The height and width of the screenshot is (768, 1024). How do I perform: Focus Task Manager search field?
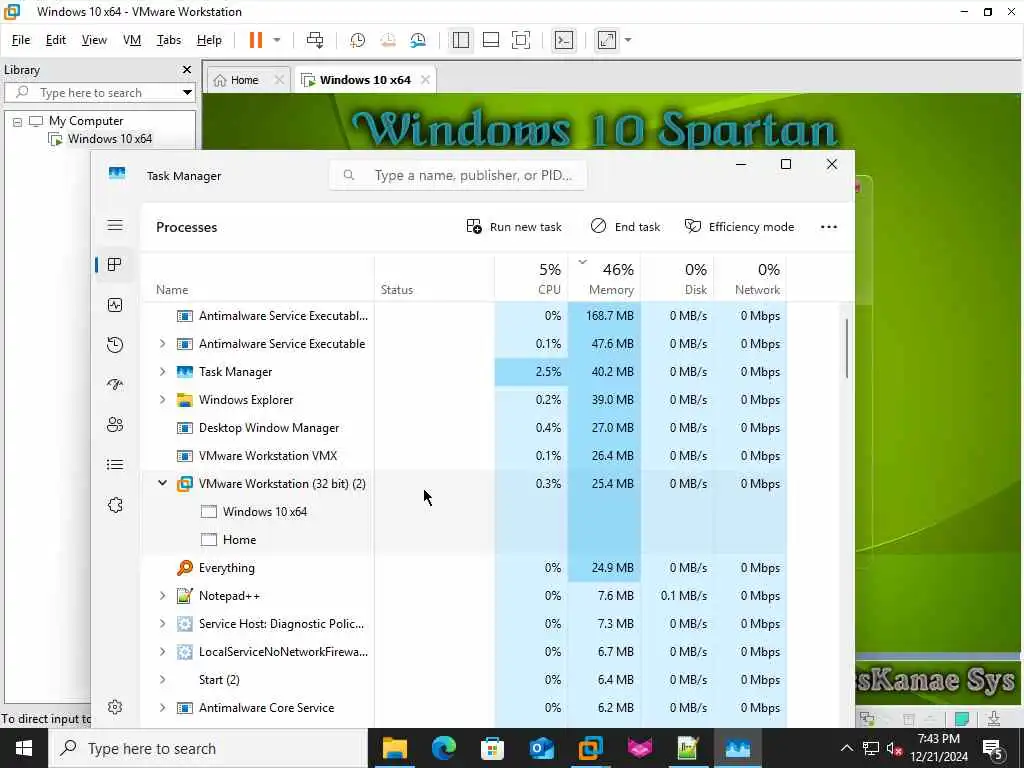coord(458,175)
